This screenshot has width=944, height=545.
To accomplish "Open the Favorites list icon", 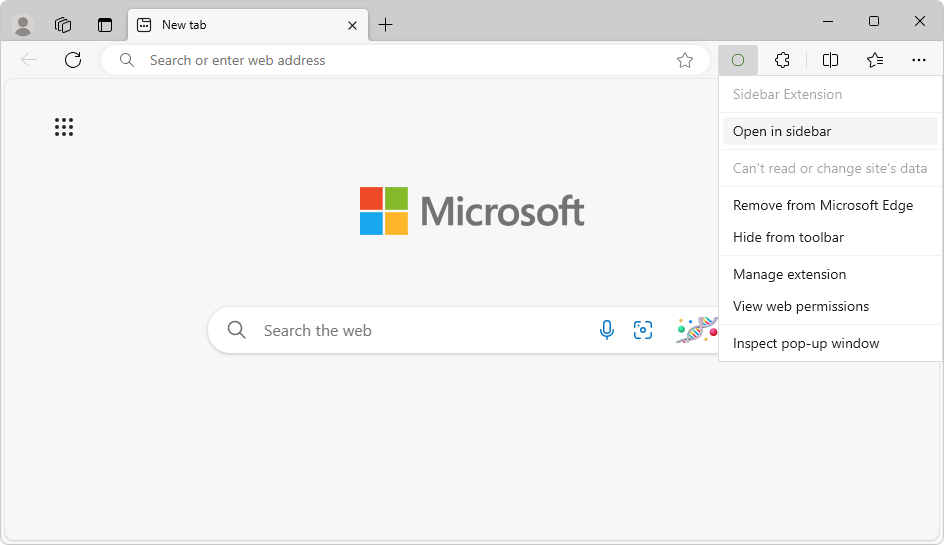I will click(875, 60).
